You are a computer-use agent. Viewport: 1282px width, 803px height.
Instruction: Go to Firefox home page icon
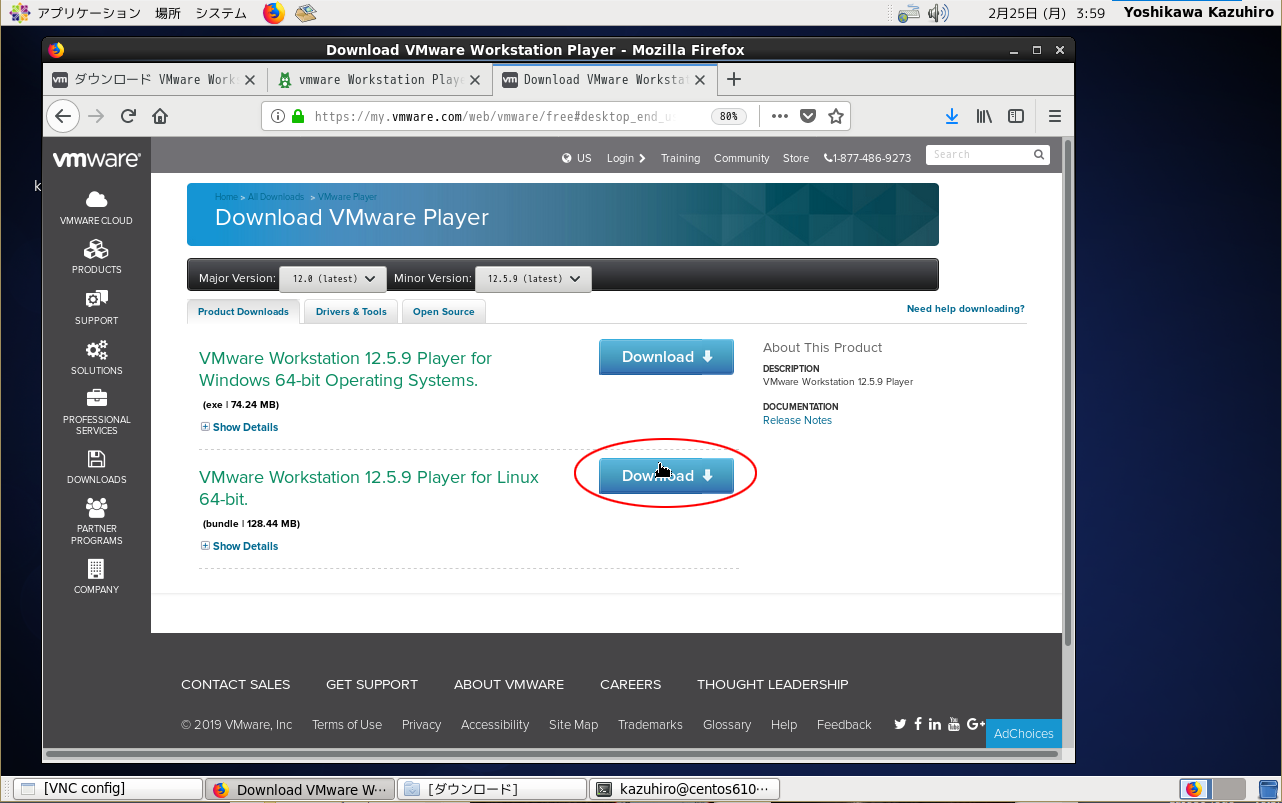click(x=160, y=116)
